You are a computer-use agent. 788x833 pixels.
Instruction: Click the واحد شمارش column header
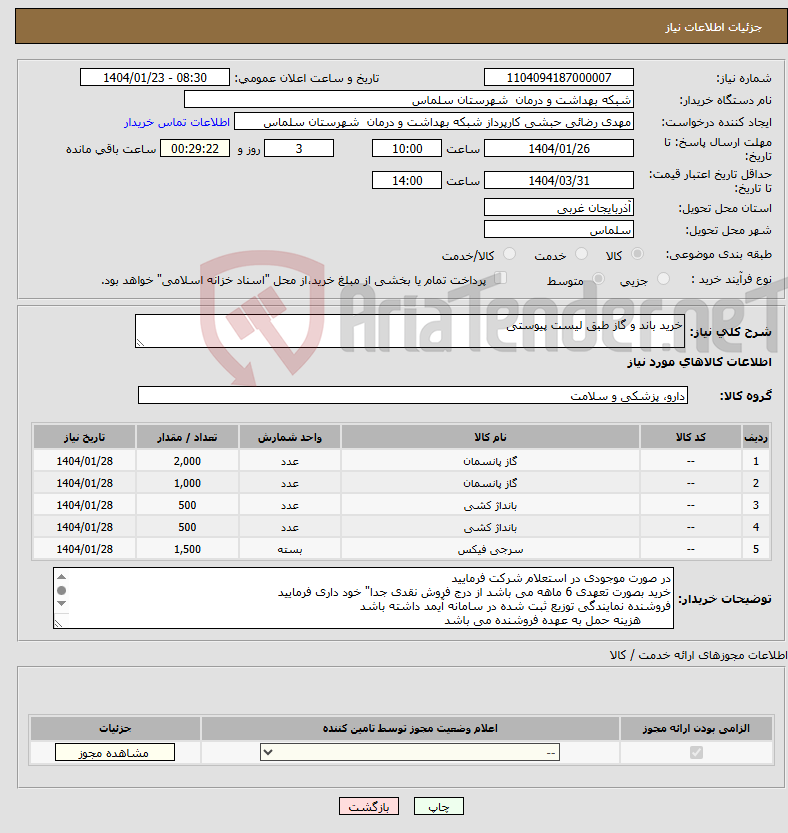pyautogui.click(x=290, y=437)
